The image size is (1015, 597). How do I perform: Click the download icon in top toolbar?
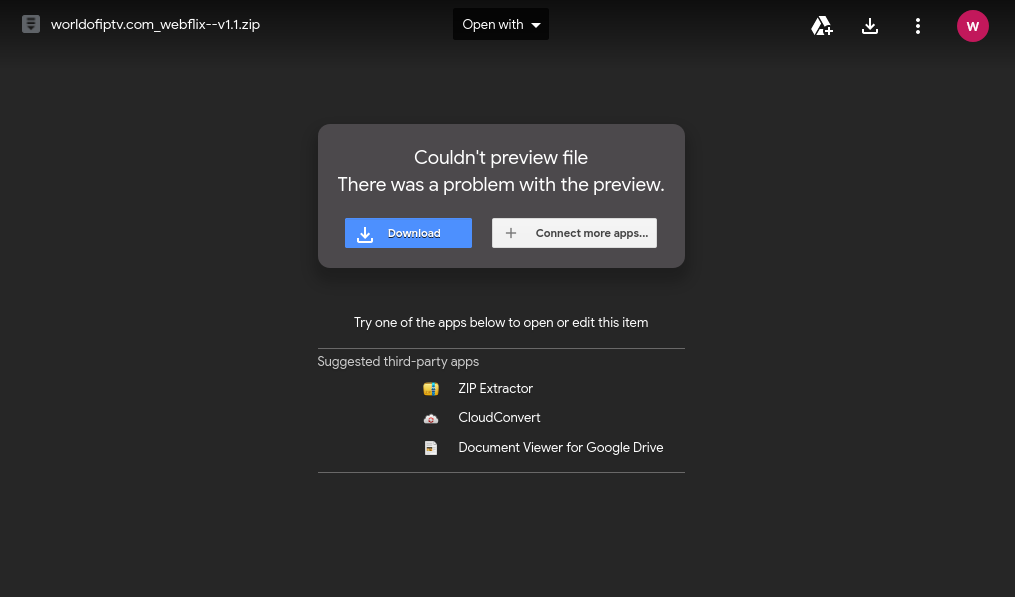click(870, 26)
